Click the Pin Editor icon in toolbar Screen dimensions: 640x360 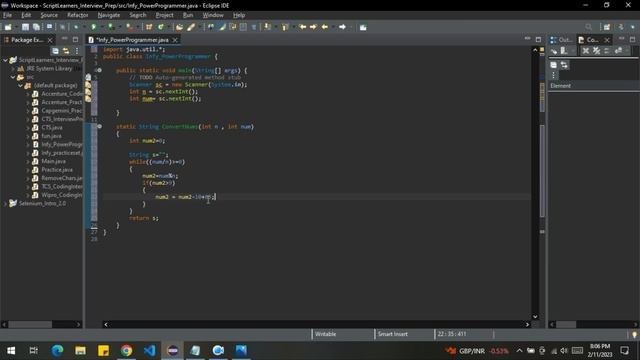click(363, 27)
